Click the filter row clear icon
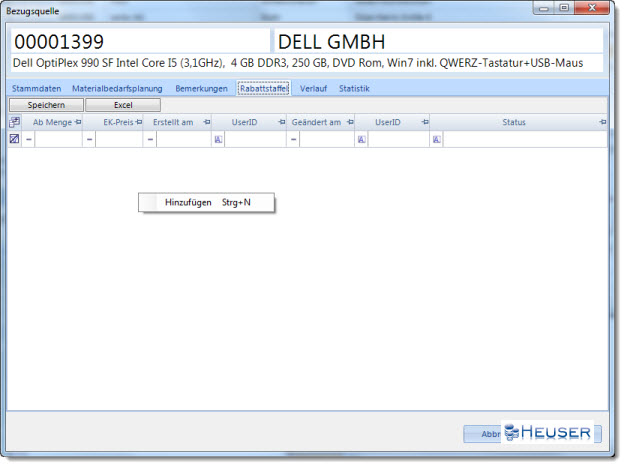The height and width of the screenshot is (467, 625). [x=14, y=139]
